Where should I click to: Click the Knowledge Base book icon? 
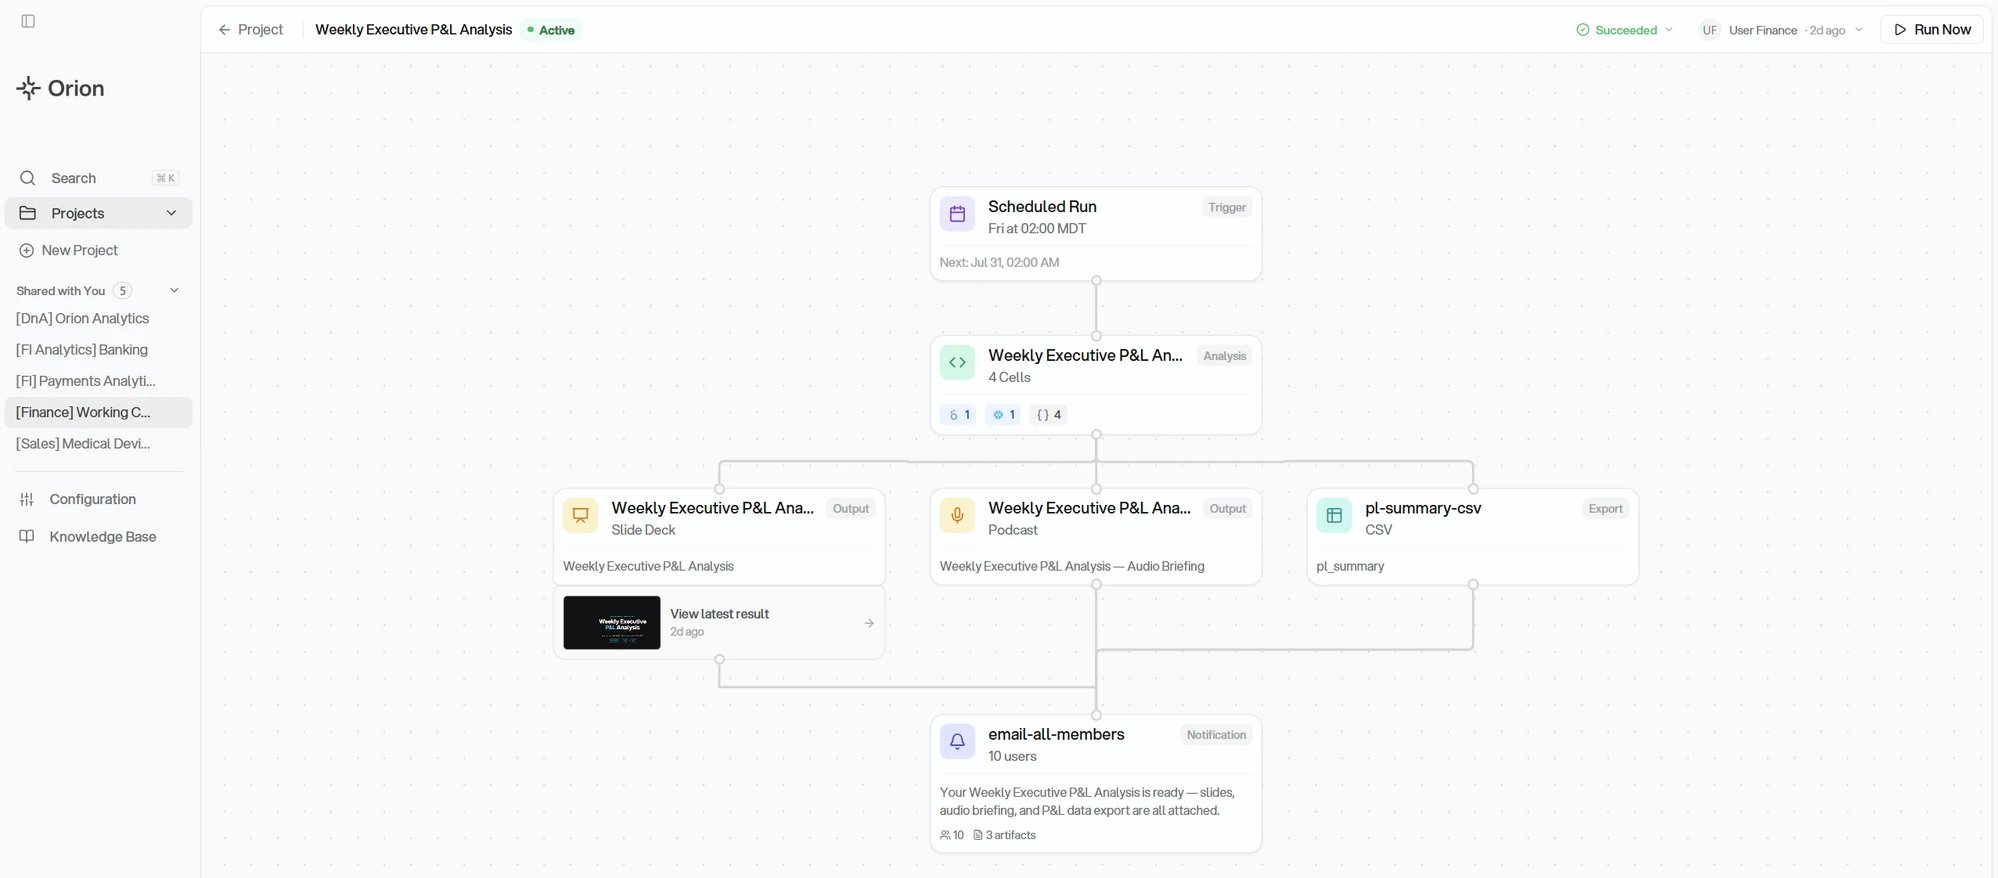coord(27,537)
